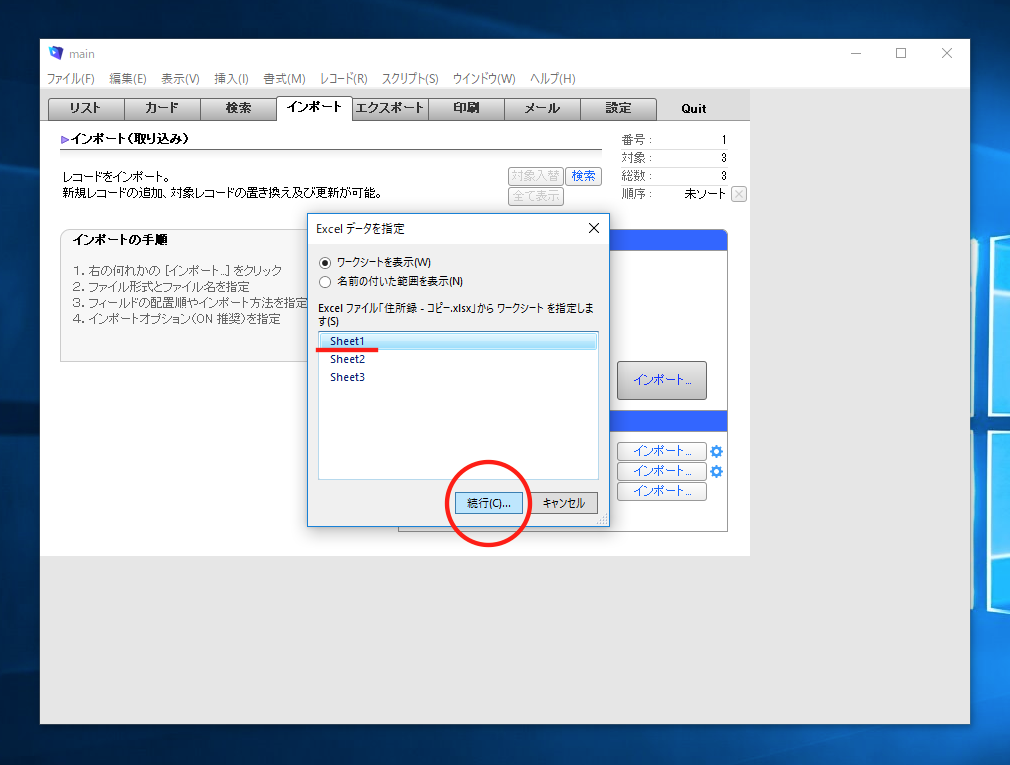
Task: Select Sheet1 in the worksheet list
Action: coord(348,341)
